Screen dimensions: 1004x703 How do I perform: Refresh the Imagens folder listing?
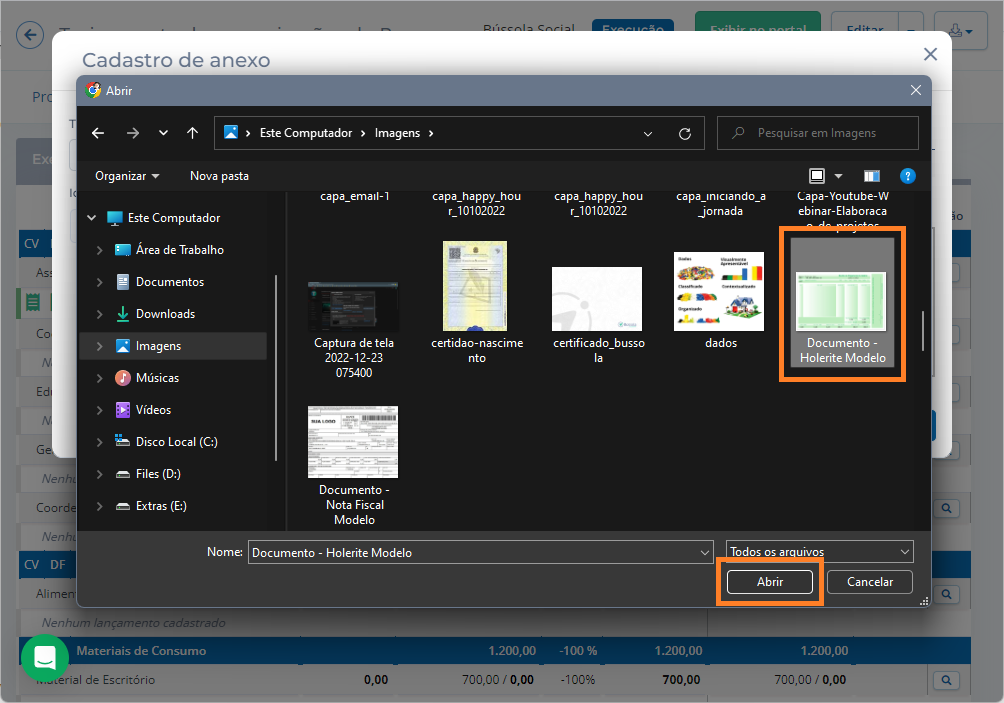coord(684,133)
